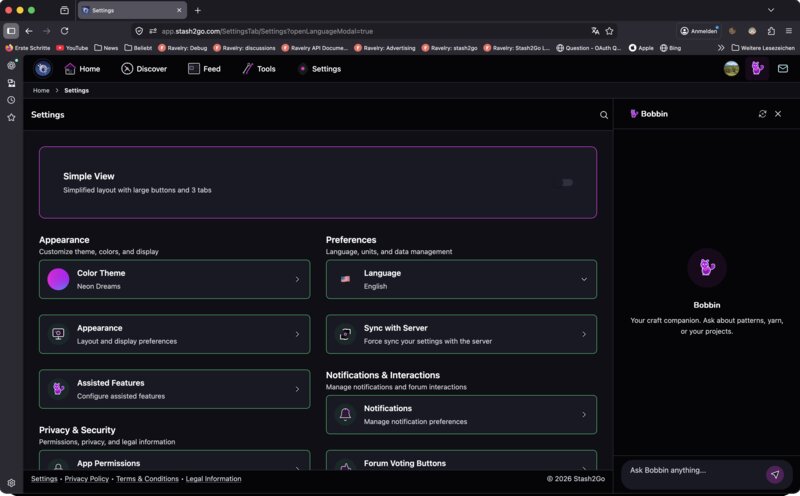Viewport: 800px width, 496px height.
Task: Click the Privacy Policy footer link
Action: (x=87, y=479)
